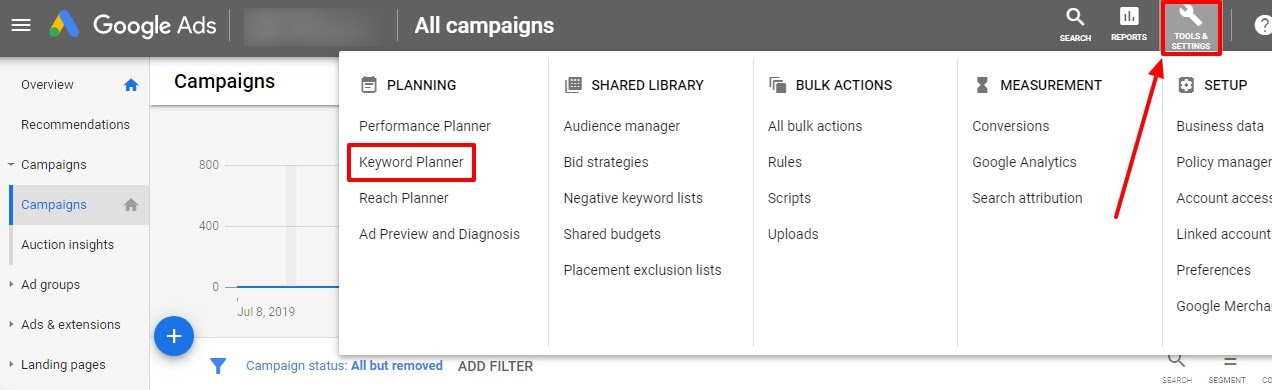Open the Help question mark icon
The width and height of the screenshot is (1272, 390).
[x=1263, y=25]
